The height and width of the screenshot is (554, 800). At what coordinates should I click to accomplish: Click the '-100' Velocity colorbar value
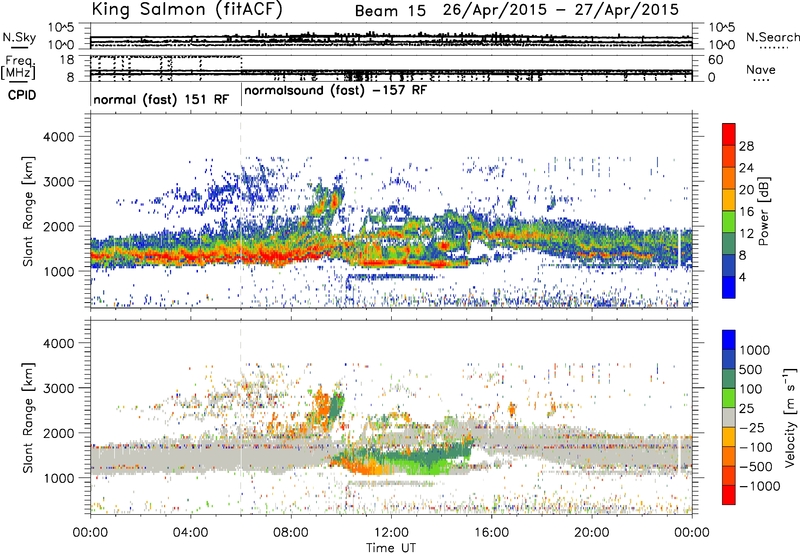coord(756,447)
